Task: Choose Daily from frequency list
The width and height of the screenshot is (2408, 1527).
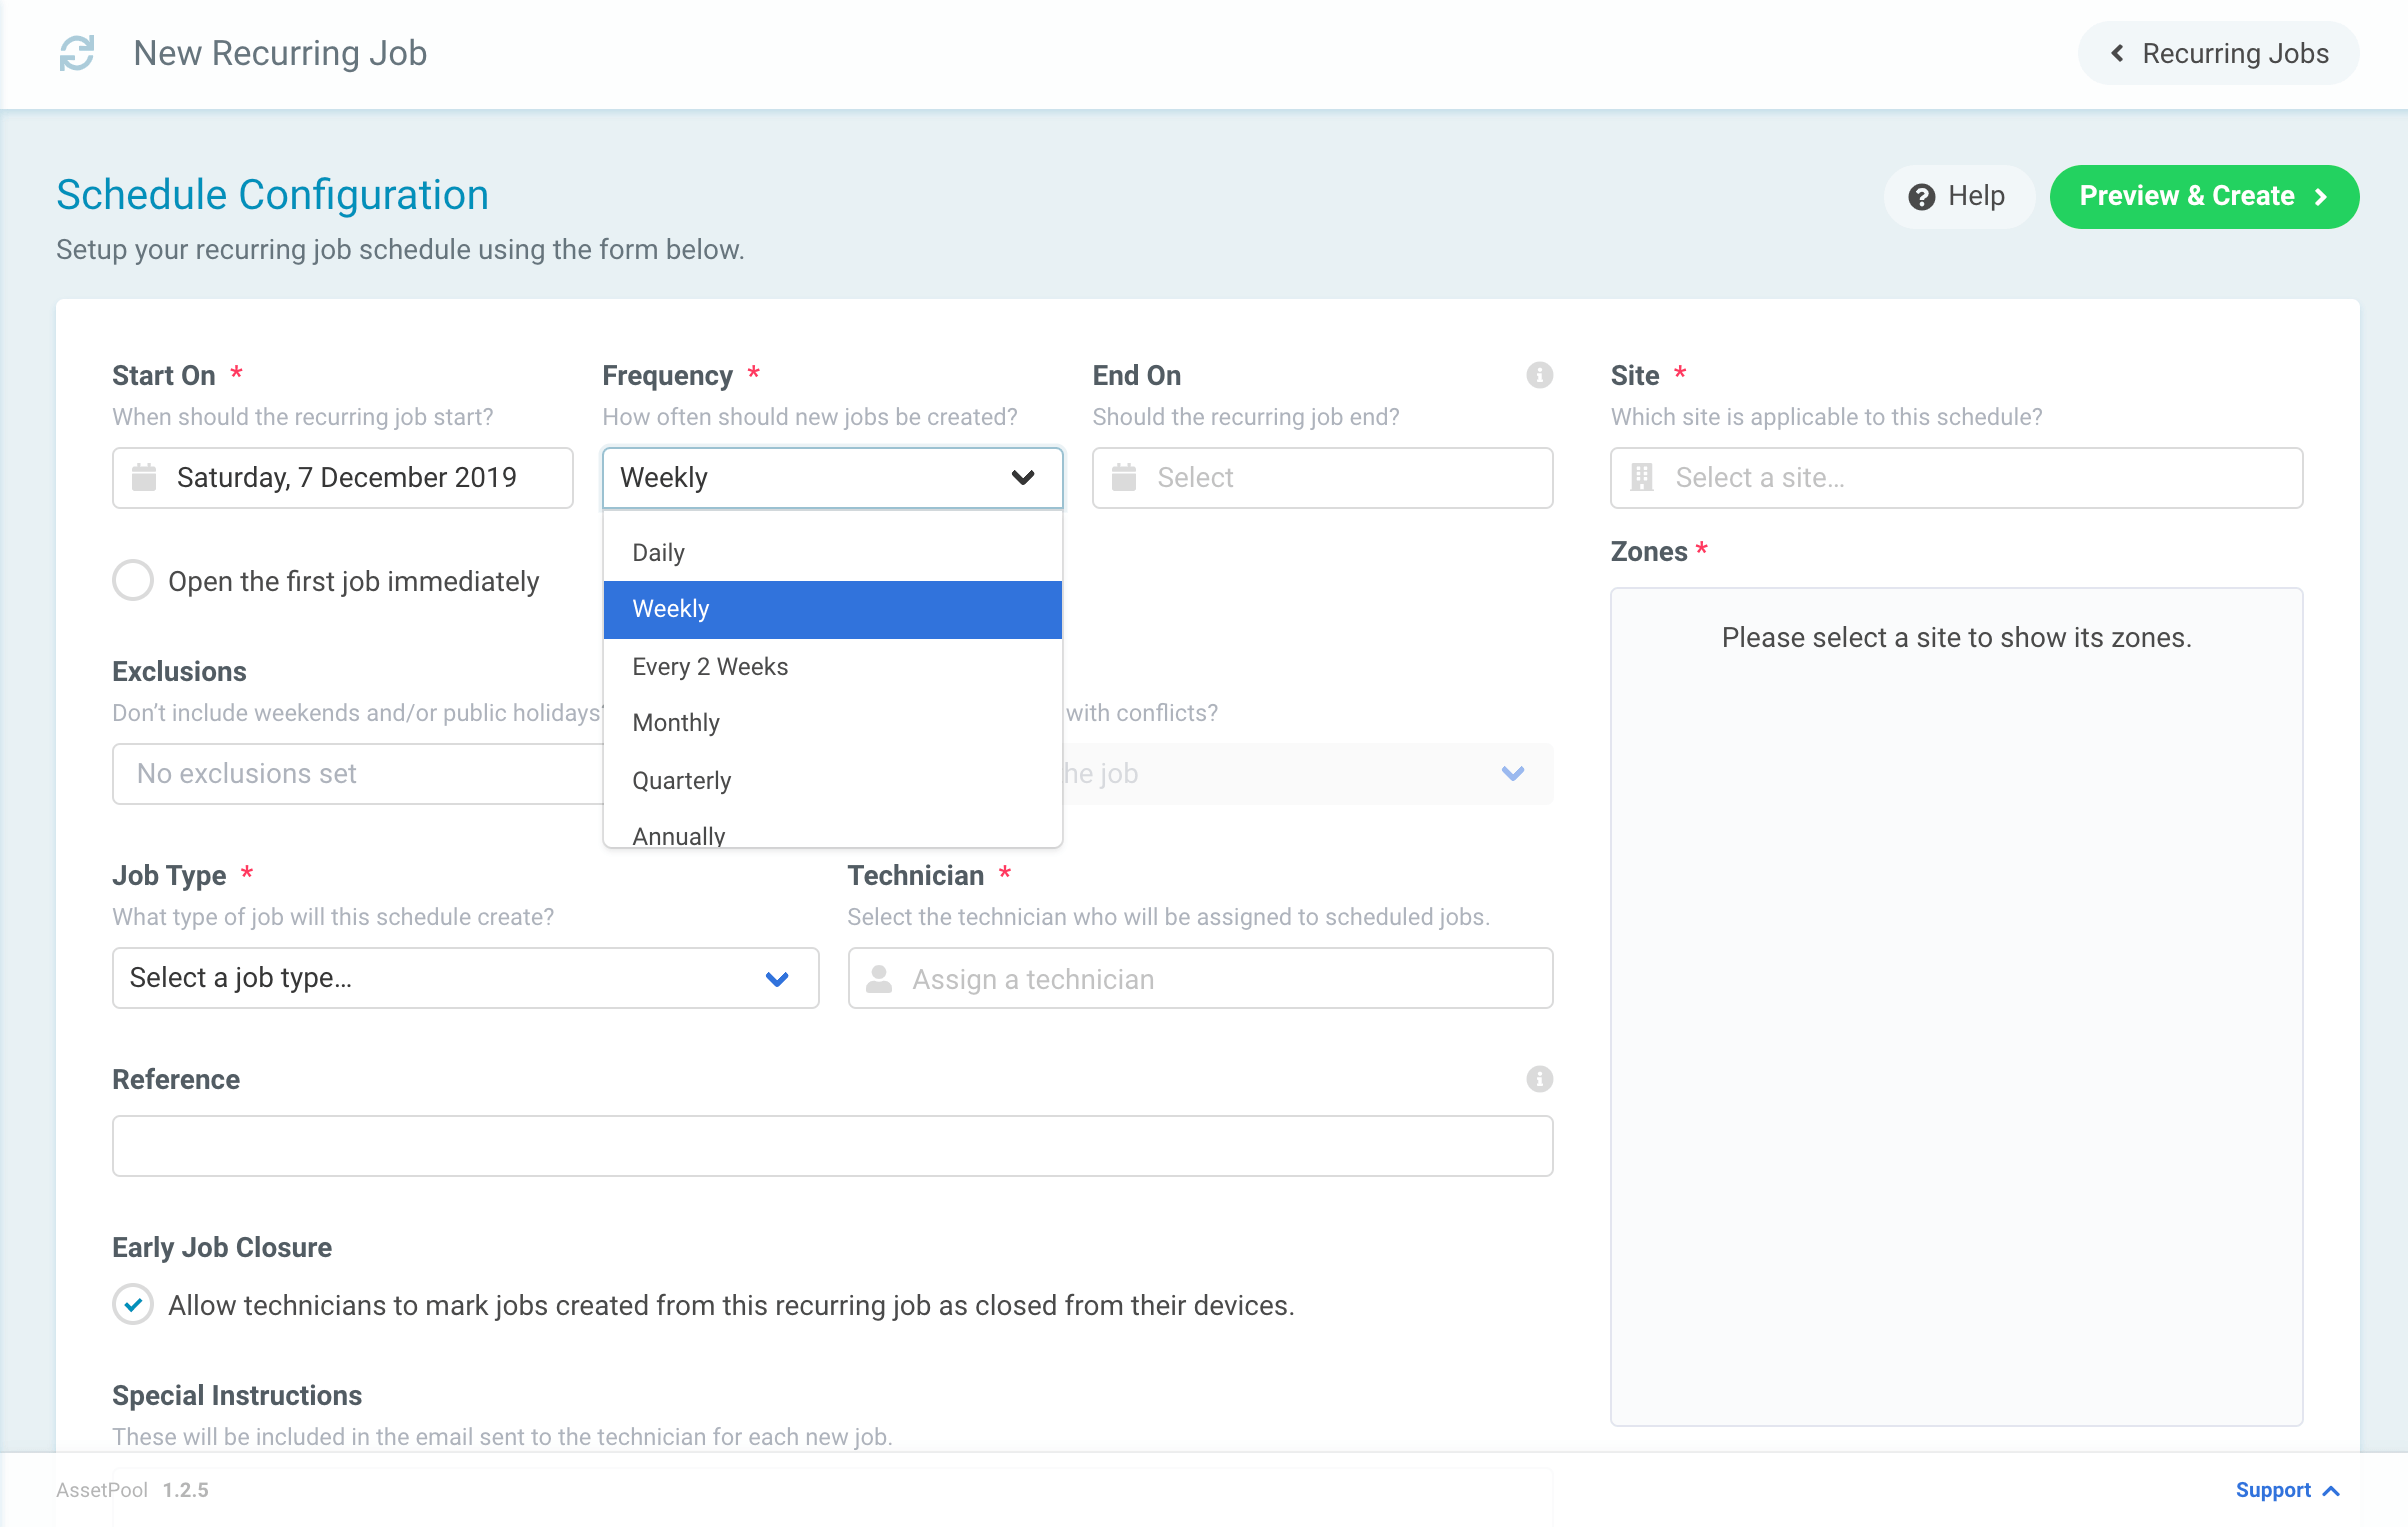Action: coord(832,552)
